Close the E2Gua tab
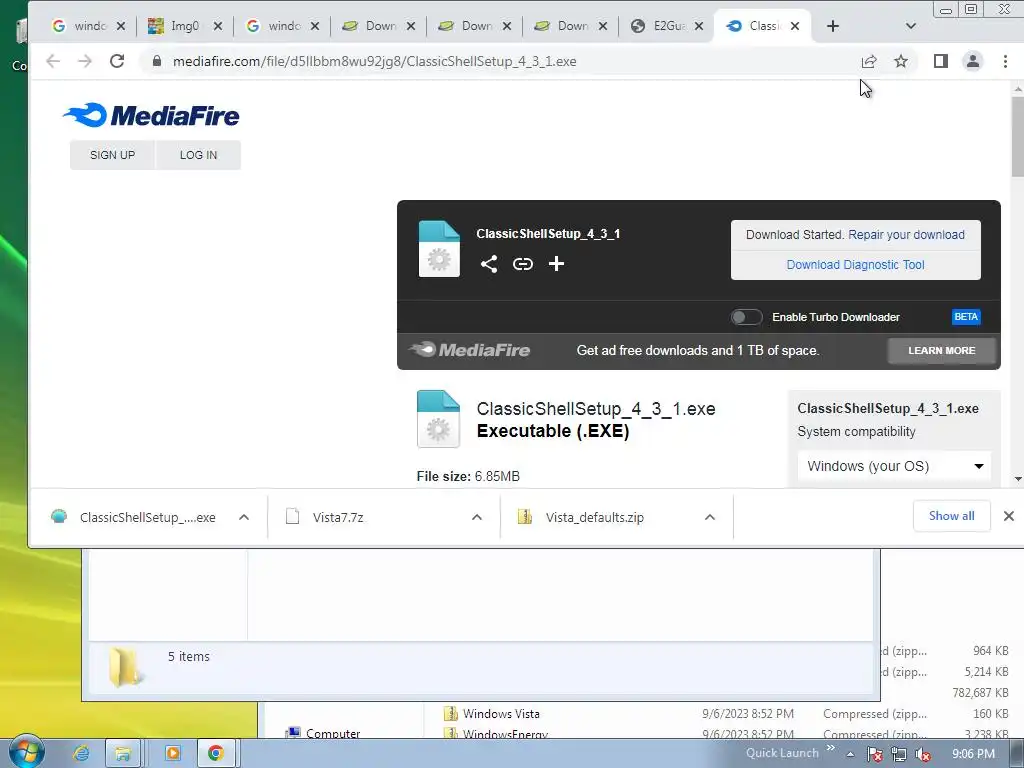 (x=699, y=26)
